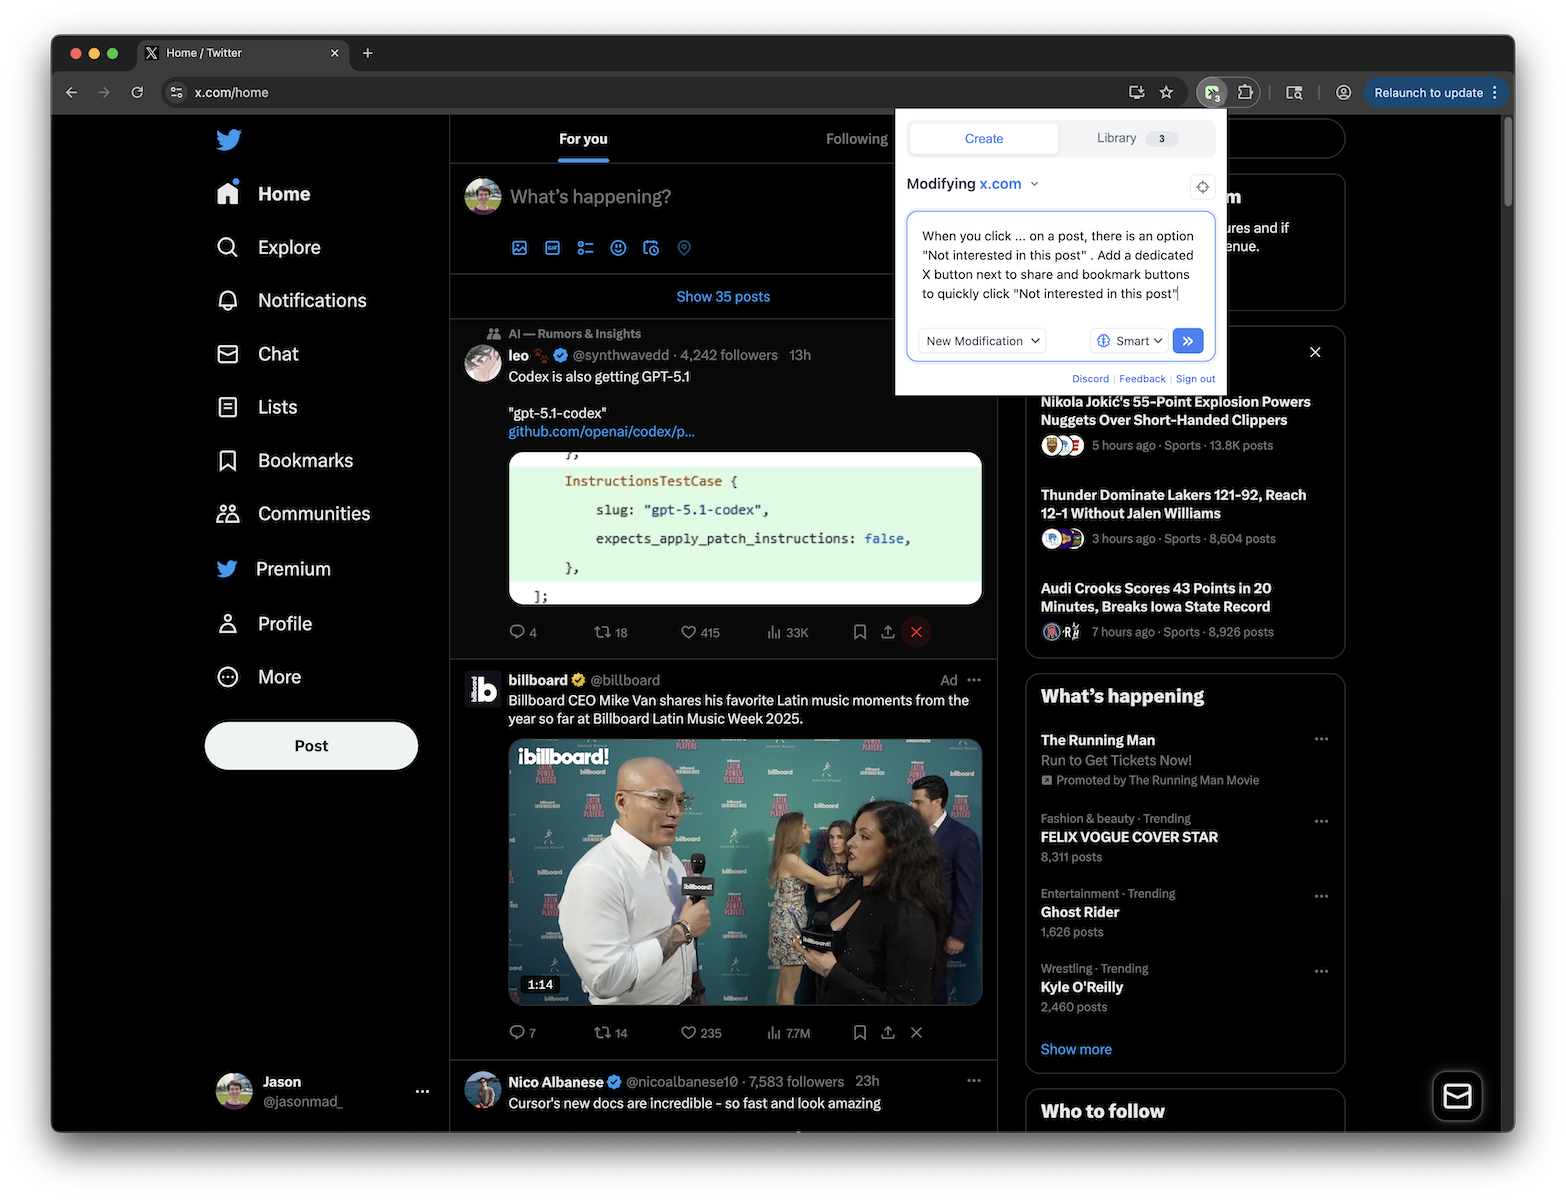Open the Library tab in the extension
The width and height of the screenshot is (1566, 1200).
[x=1116, y=138]
